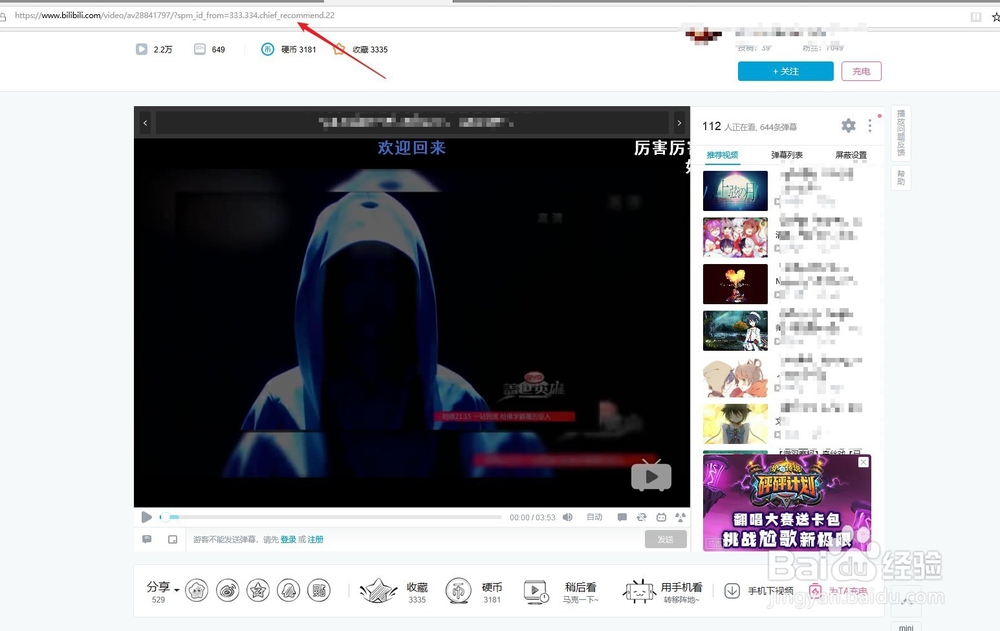
Task: Switch to the 弹幕列表 tab
Action: point(788,155)
